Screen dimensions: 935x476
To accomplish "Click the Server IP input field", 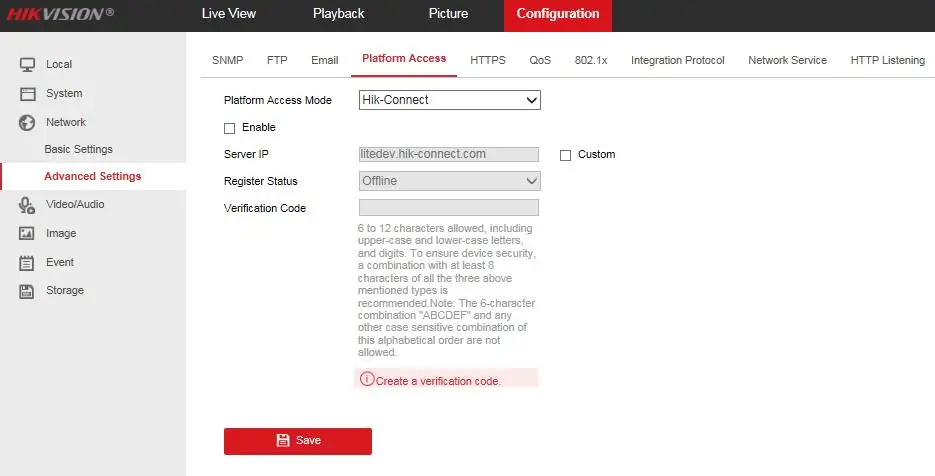I will coord(448,154).
